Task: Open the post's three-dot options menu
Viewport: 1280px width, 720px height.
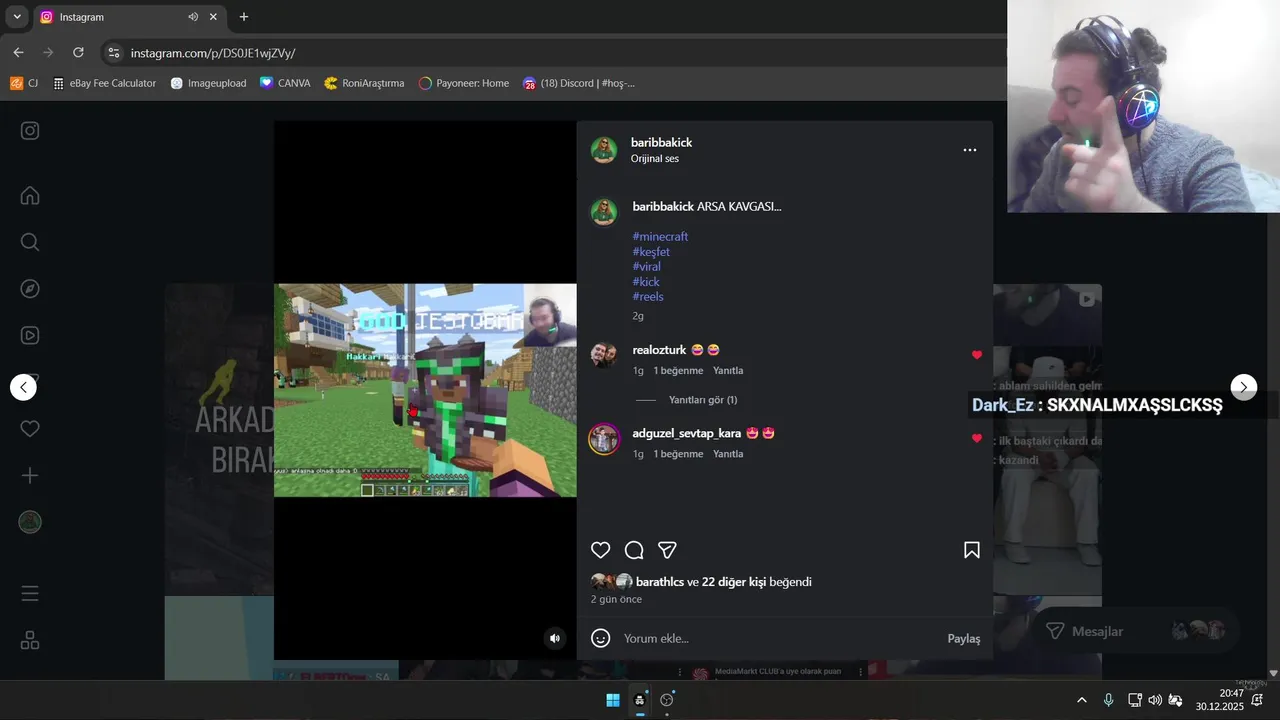Action: (969, 150)
